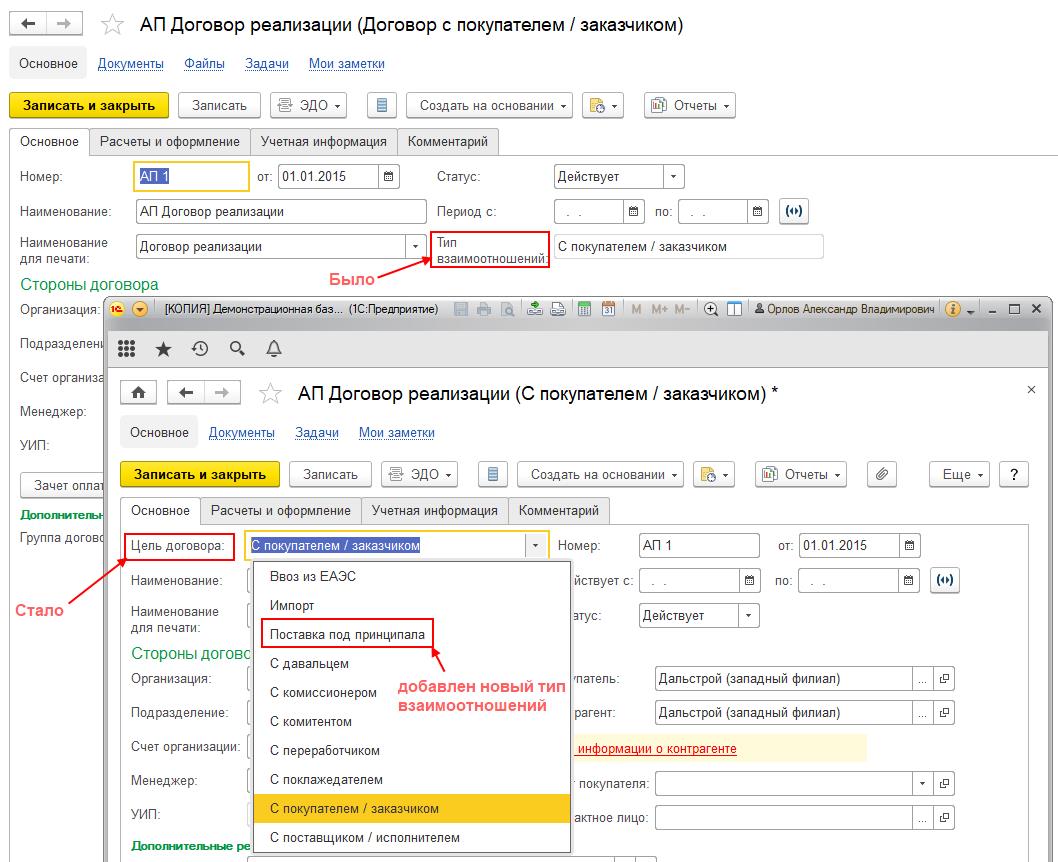Viewport: 1058px width, 862px height.
Task: Open Комментарий tab in front window
Action: [559, 511]
